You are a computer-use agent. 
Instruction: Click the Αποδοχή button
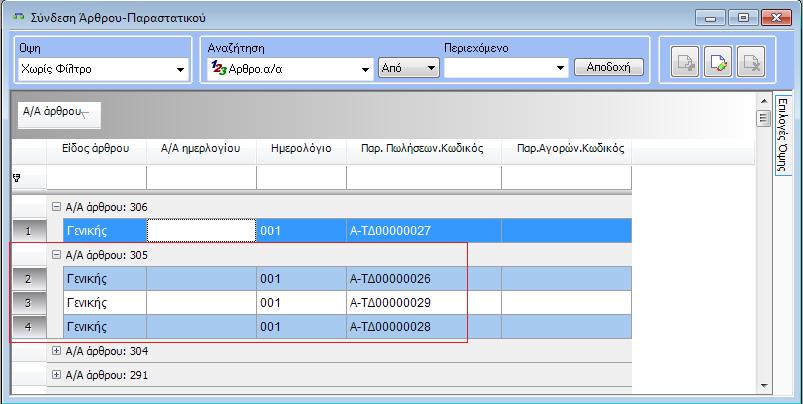click(x=608, y=67)
